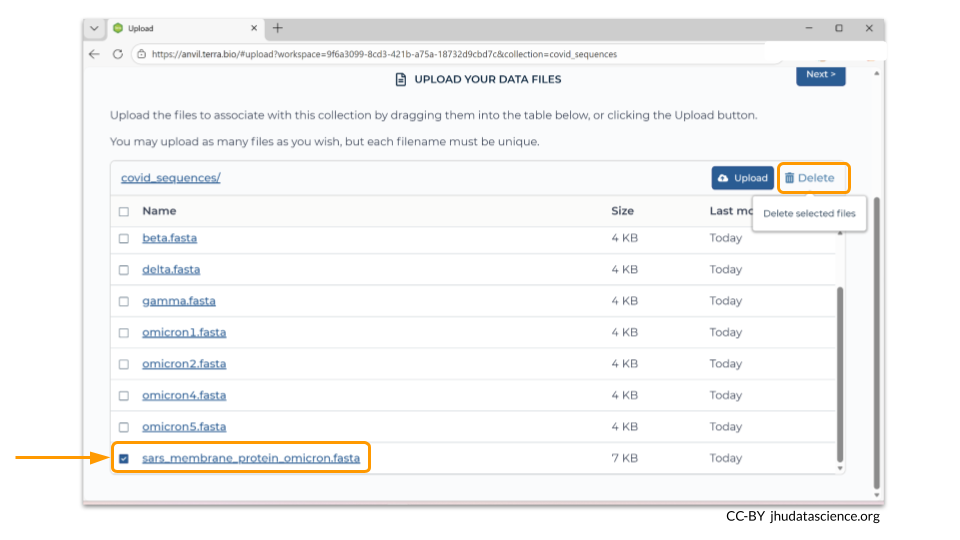Maximize the browser window

[x=839, y=28]
